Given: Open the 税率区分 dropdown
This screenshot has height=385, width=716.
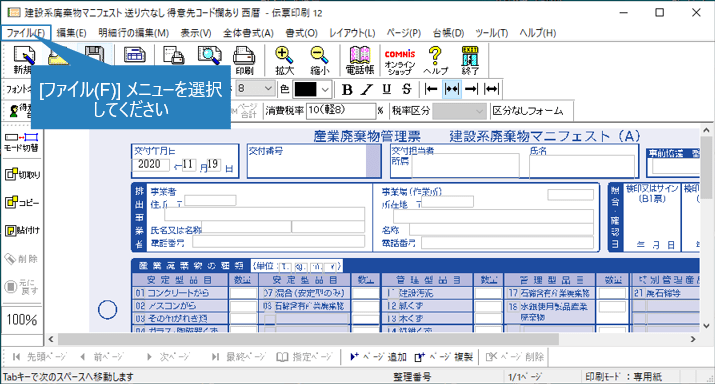Looking at the screenshot, I should tap(459, 111).
